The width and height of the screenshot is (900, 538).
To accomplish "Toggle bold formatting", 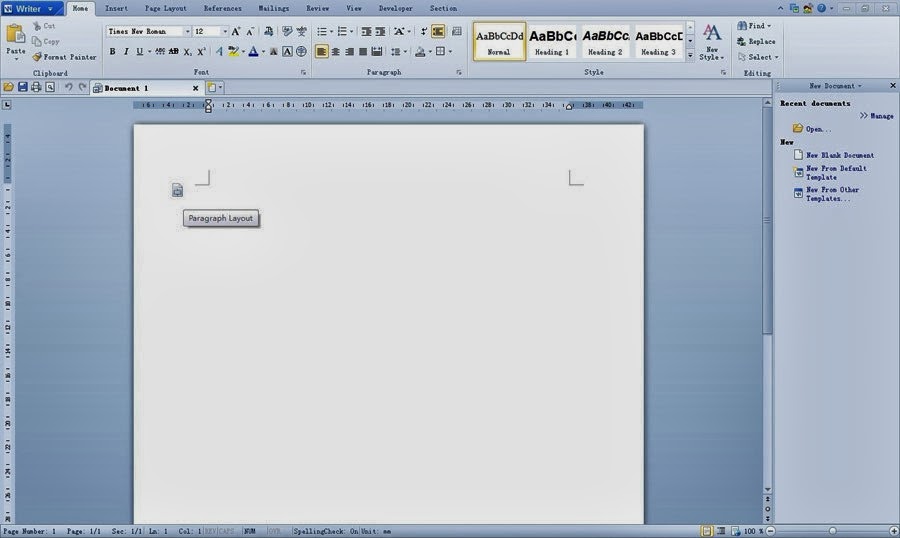I will click(x=112, y=52).
